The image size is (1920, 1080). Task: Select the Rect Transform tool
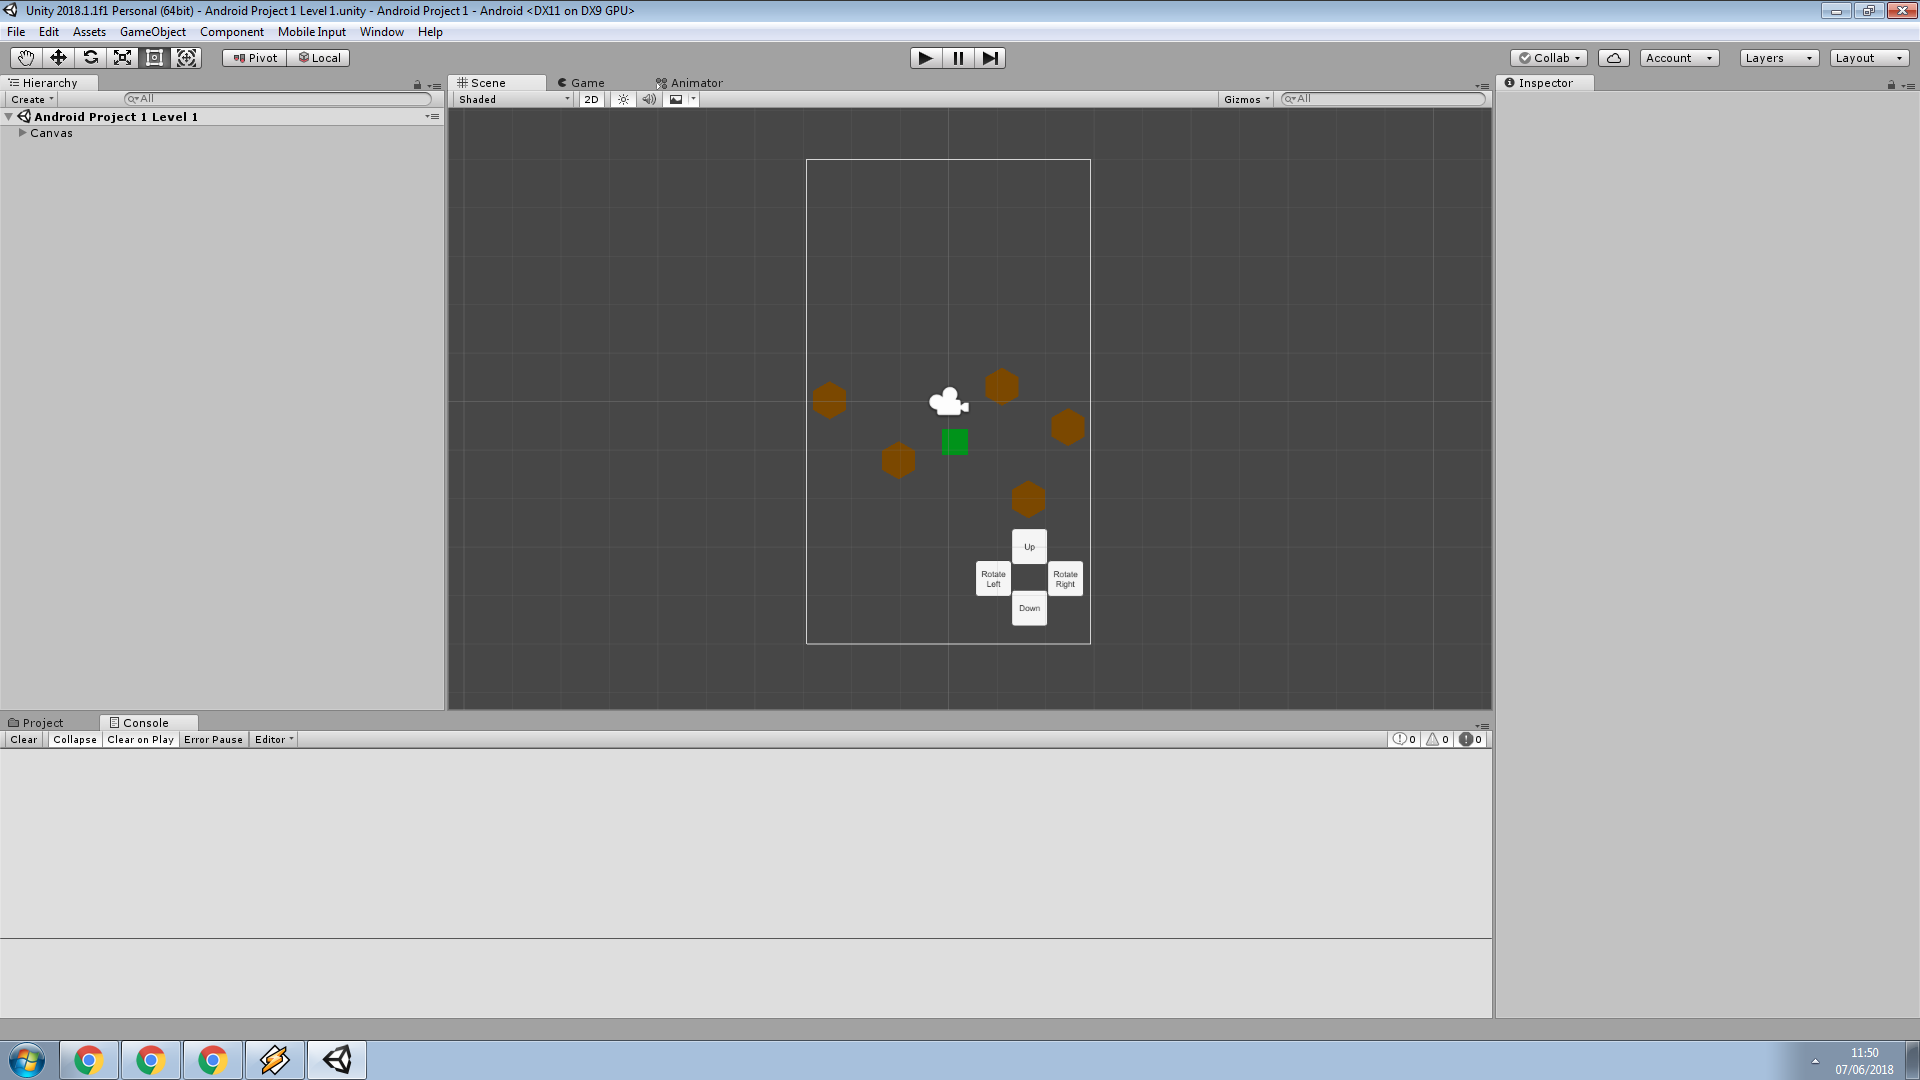pyautogui.click(x=154, y=58)
